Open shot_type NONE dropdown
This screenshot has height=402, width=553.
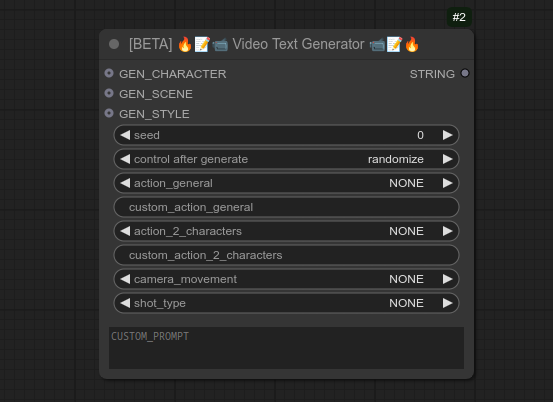[406, 303]
